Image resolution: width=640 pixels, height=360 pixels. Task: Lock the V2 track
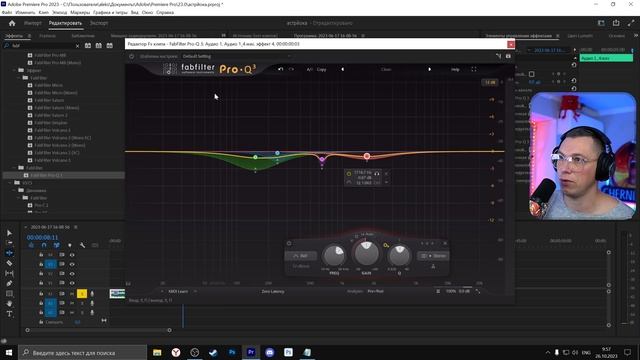(x=41, y=273)
